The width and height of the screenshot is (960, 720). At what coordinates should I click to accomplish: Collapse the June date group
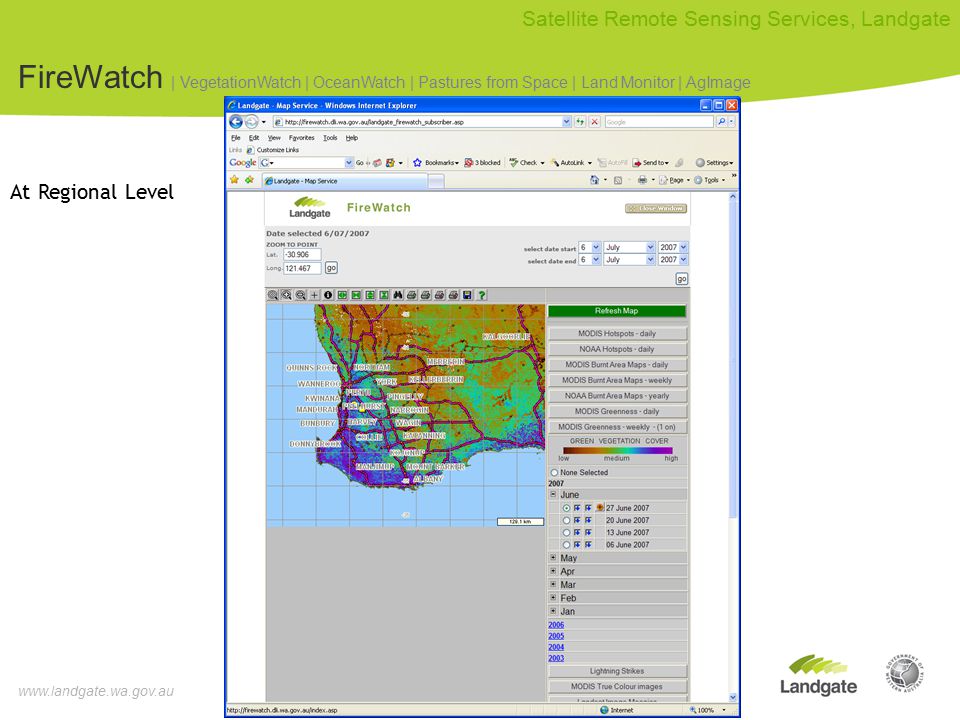click(553, 494)
